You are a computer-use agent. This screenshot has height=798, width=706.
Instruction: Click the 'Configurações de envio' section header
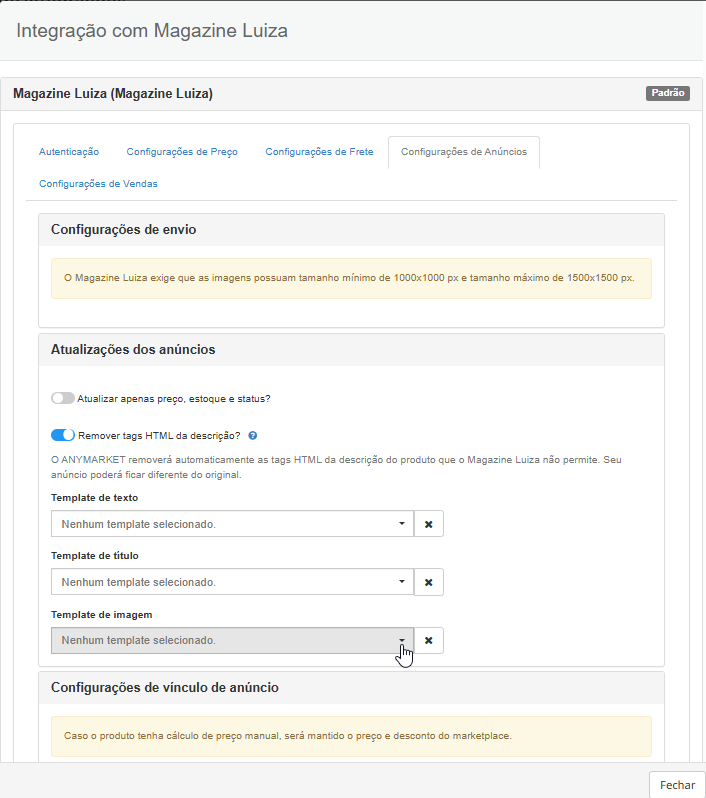click(x=351, y=230)
